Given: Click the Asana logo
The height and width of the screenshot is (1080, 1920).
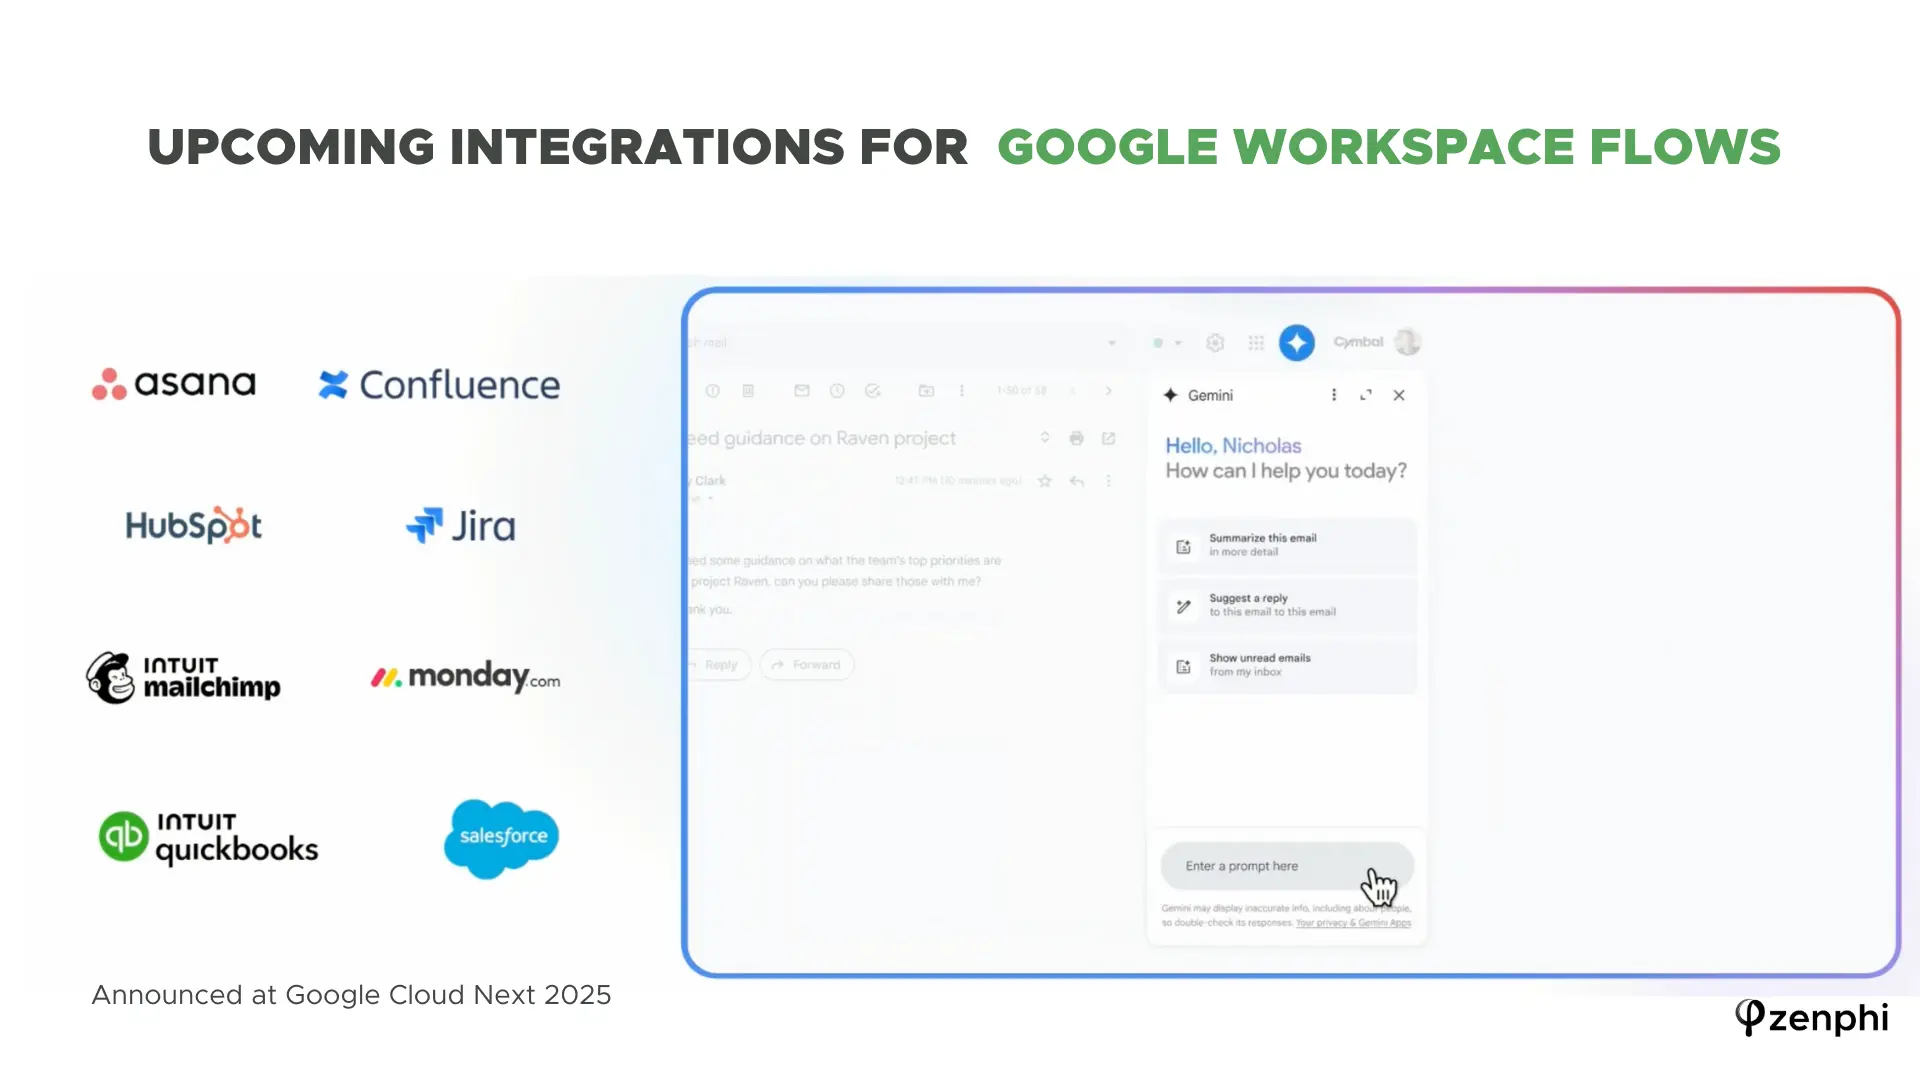Looking at the screenshot, I should [x=174, y=383].
